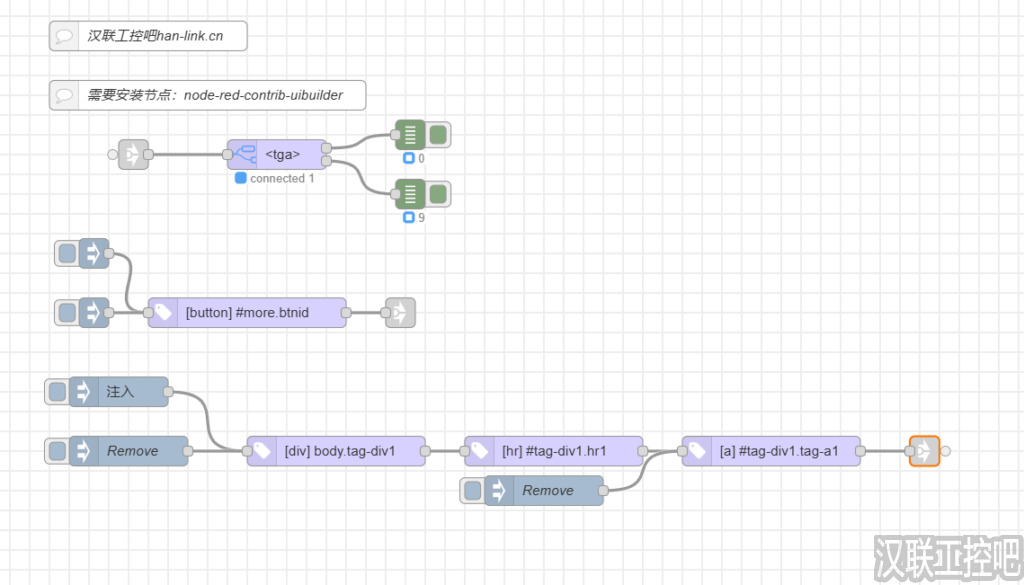Click the output port of the 注入 node
Viewport: 1024px width, 585px height.
pos(168,392)
